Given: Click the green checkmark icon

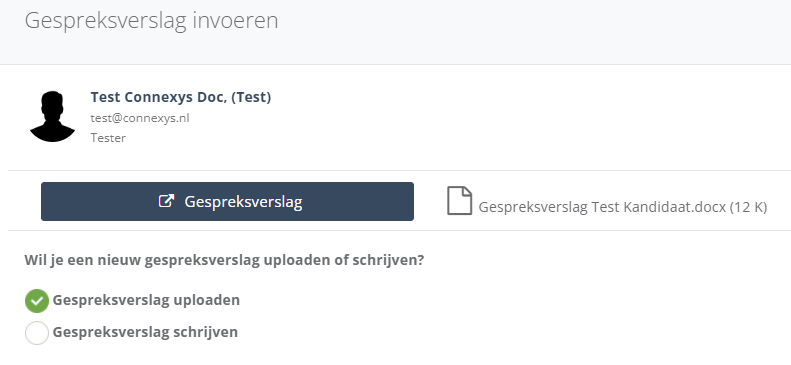Looking at the screenshot, I should coord(37,301).
